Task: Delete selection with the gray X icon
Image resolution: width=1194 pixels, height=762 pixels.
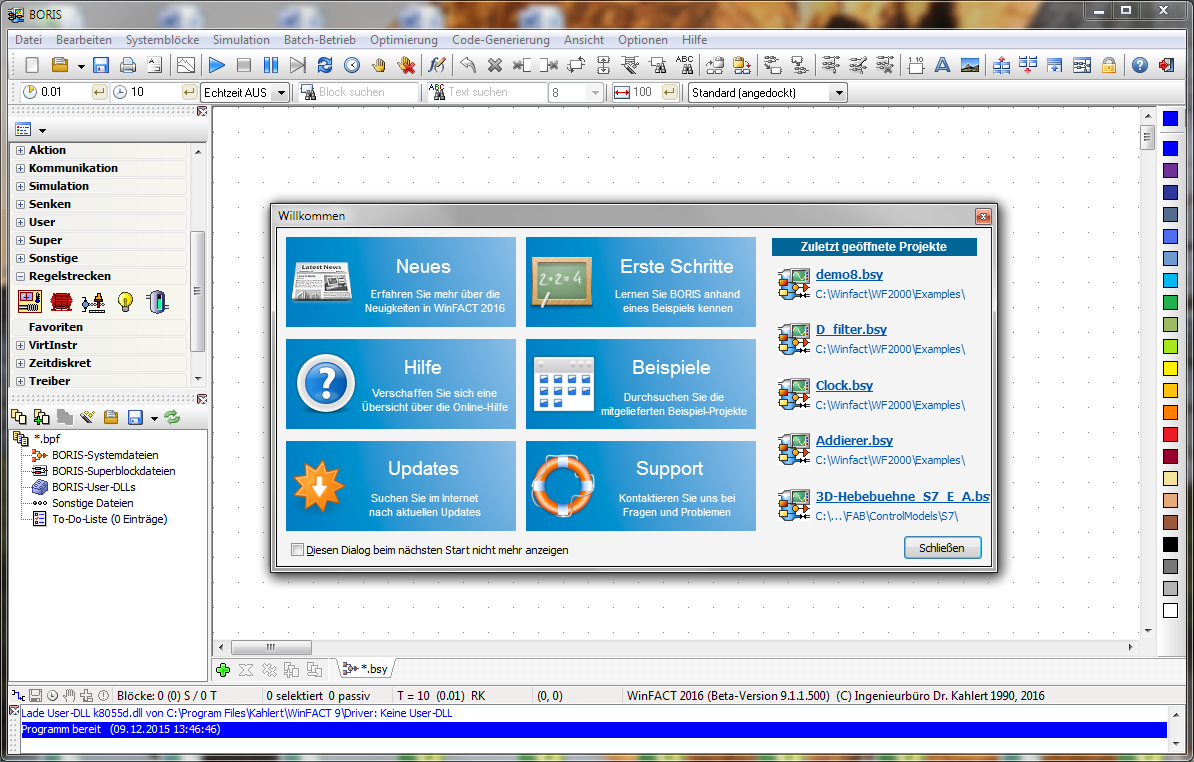Action: (495, 65)
